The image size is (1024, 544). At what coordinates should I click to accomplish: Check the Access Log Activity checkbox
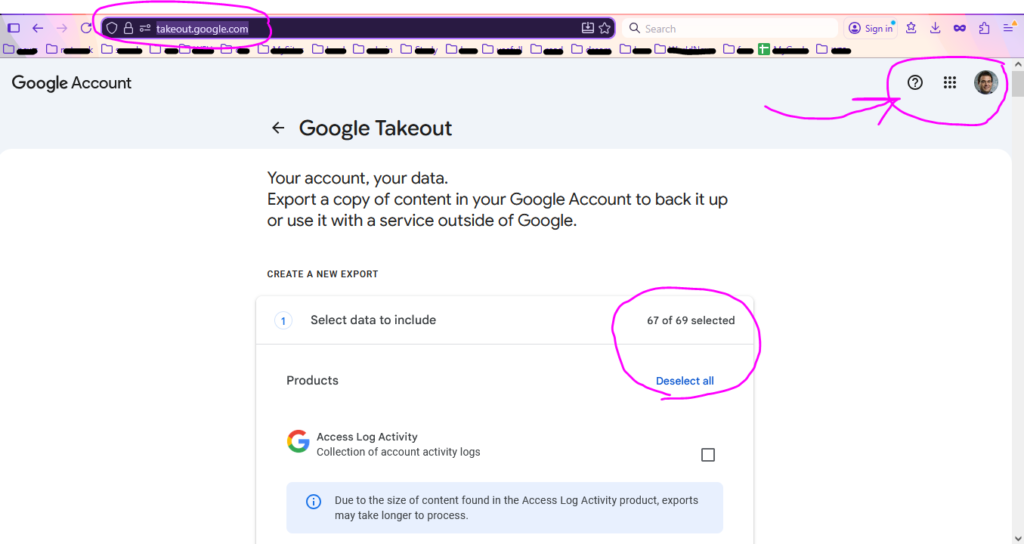pos(708,455)
